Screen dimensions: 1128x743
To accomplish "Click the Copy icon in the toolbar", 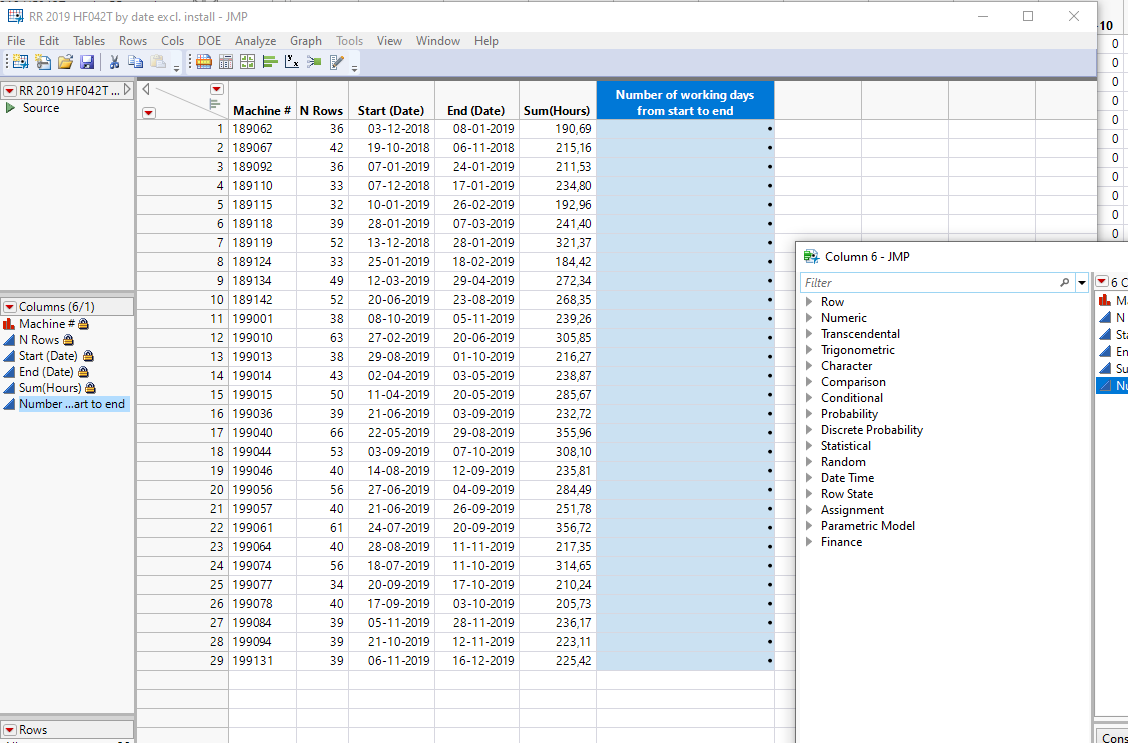I will (137, 62).
